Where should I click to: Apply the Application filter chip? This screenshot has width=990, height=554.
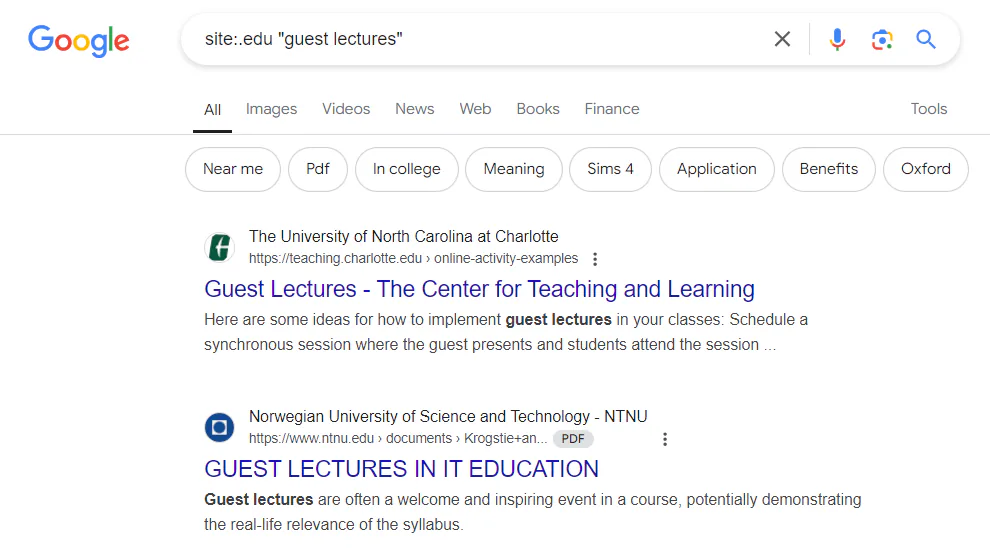pyautogui.click(x=717, y=169)
